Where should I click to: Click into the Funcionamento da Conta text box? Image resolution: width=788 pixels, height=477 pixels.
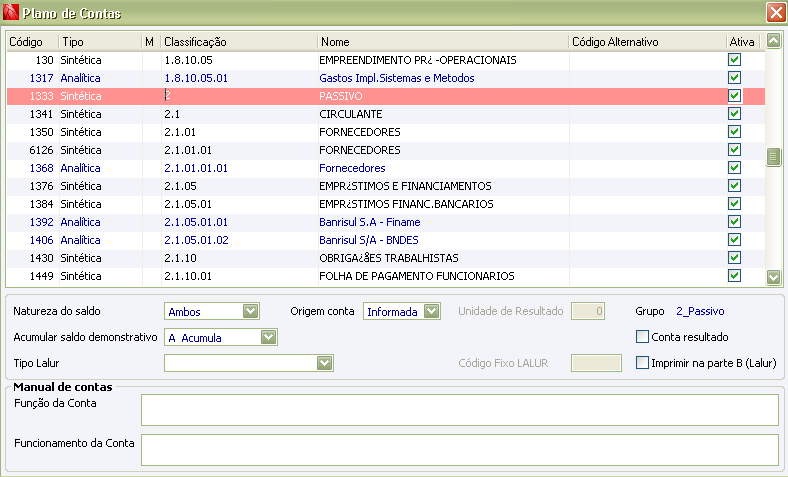click(x=460, y=450)
